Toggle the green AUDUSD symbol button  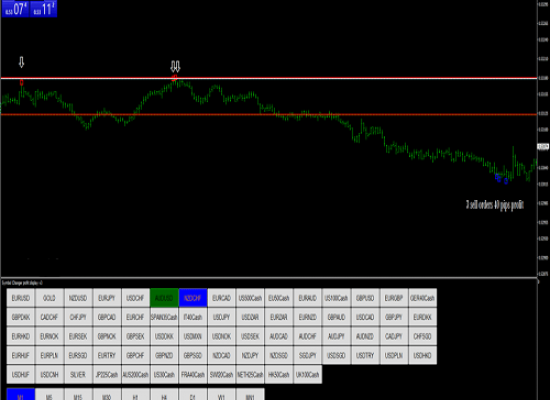point(164,298)
